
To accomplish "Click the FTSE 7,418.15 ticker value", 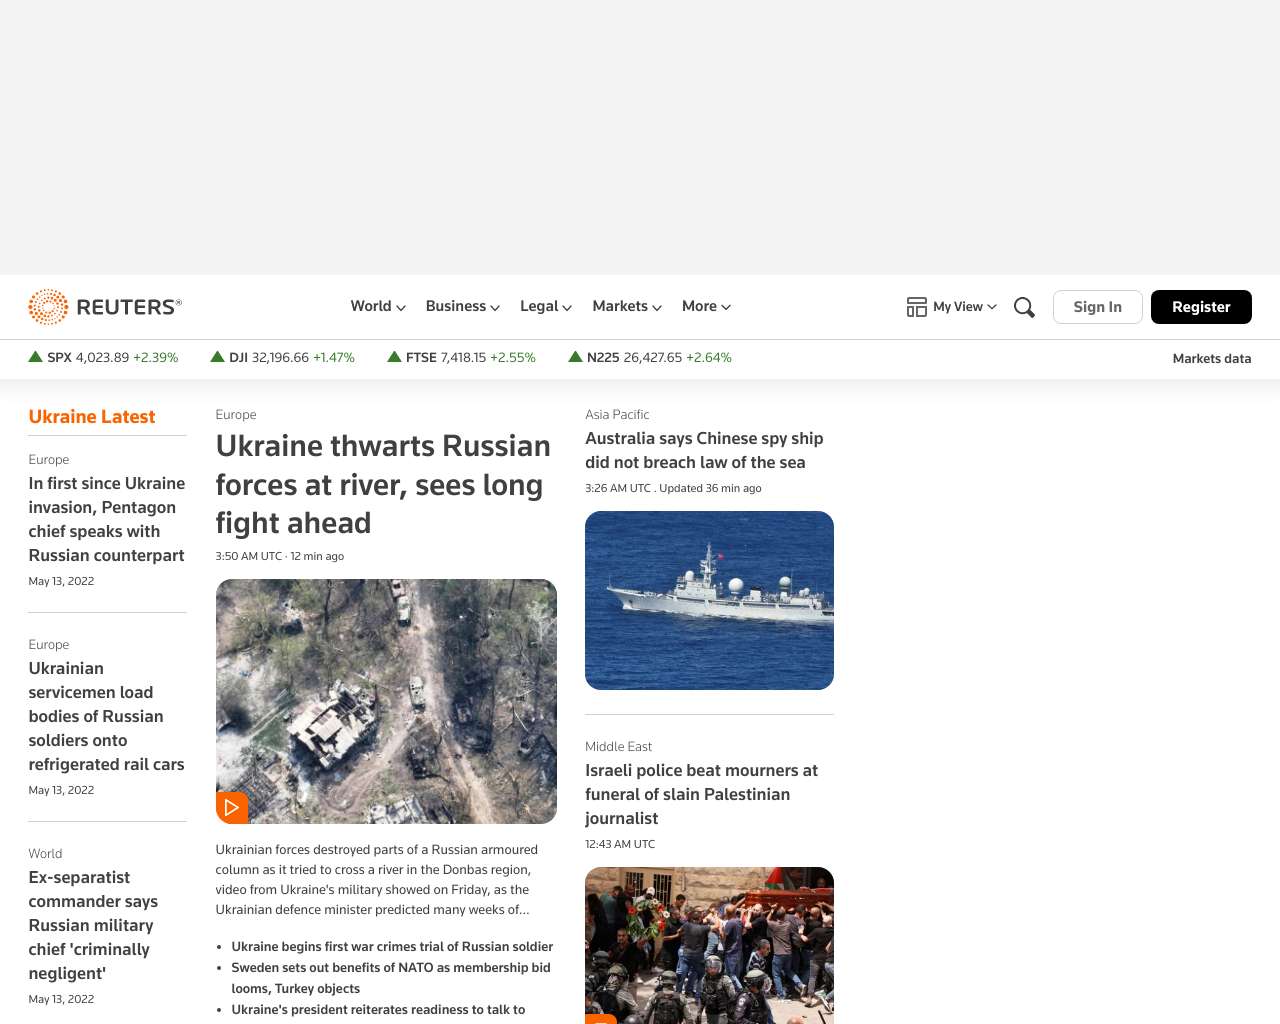I will click(x=463, y=357).
